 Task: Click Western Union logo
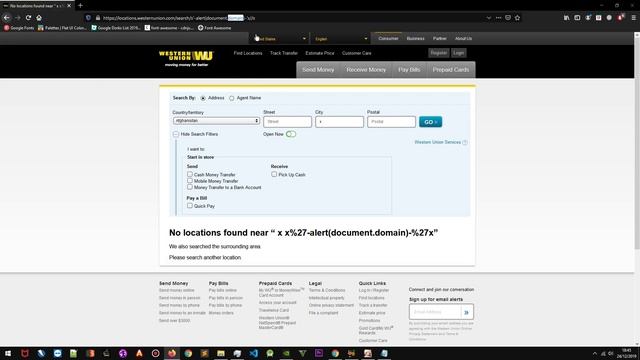tap(186, 58)
